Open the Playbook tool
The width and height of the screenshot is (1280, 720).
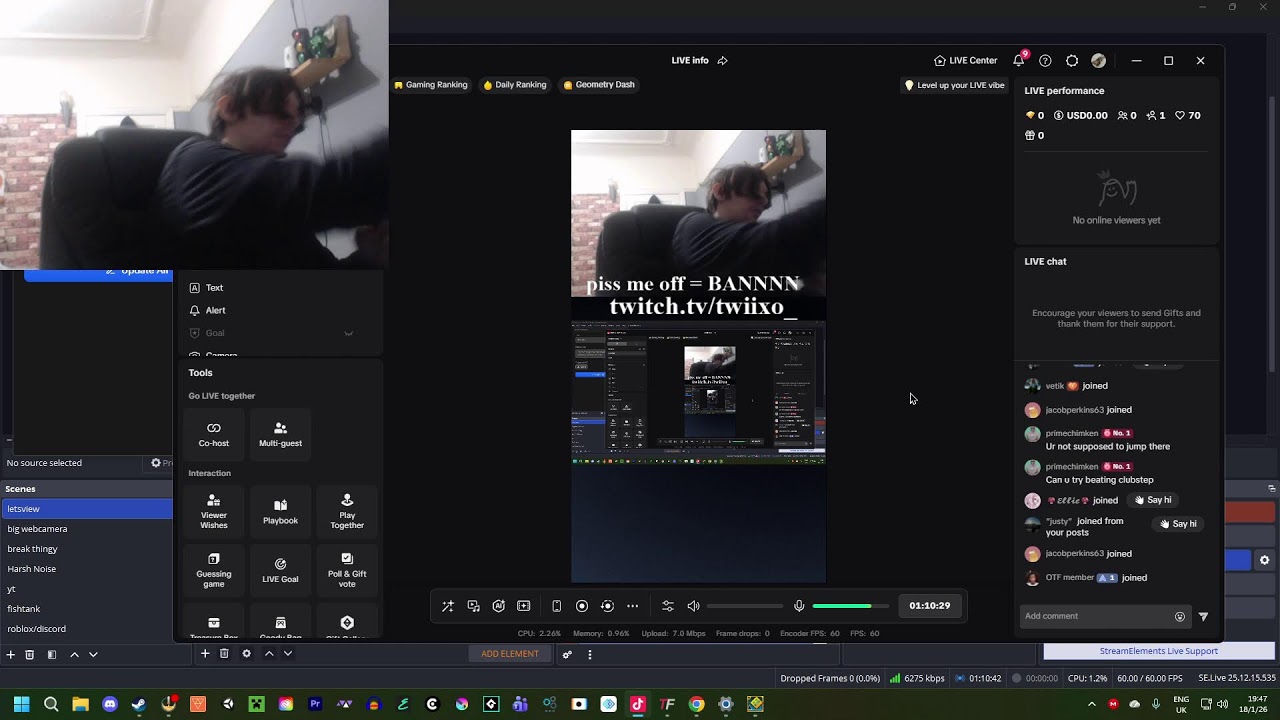[280, 511]
